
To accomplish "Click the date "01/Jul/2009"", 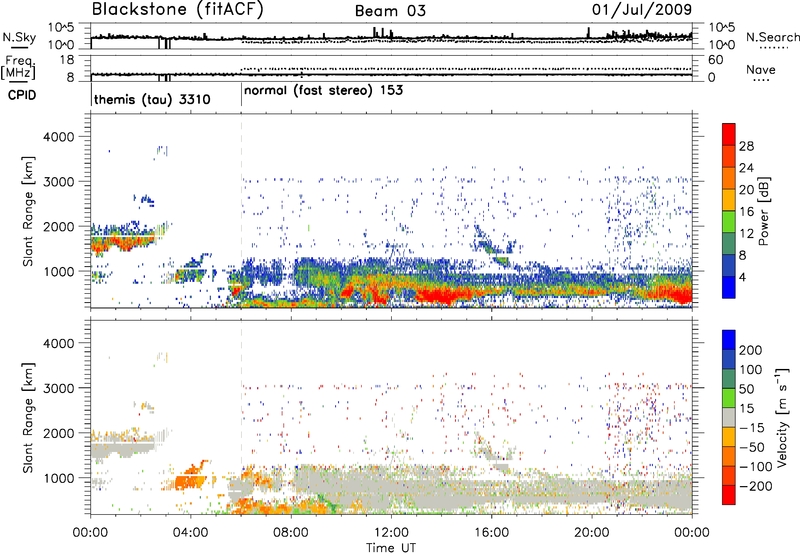I will coord(642,9).
